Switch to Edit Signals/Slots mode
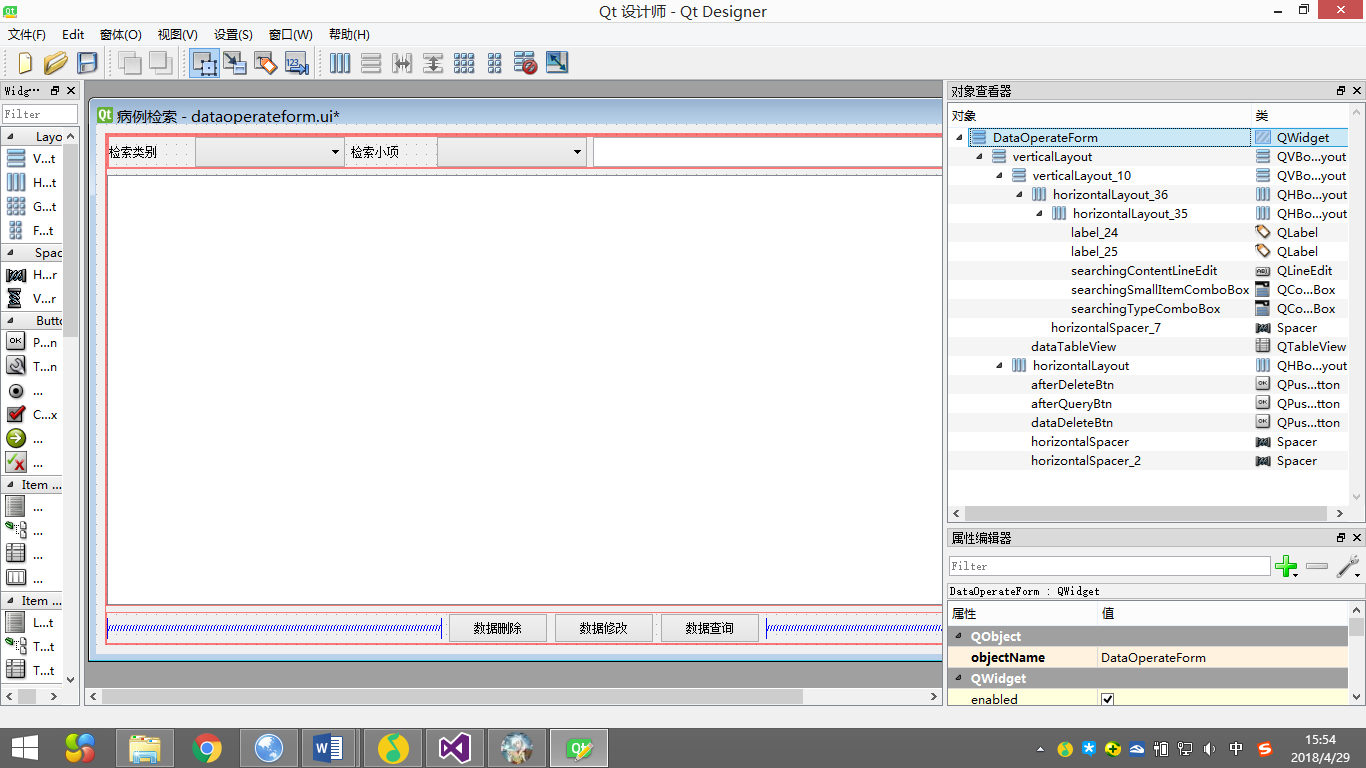The image size is (1366, 768). [235, 63]
